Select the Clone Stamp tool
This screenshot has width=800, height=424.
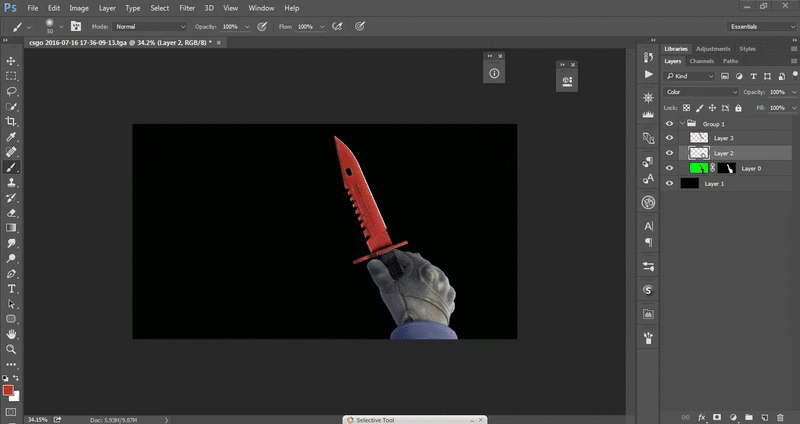[11, 182]
